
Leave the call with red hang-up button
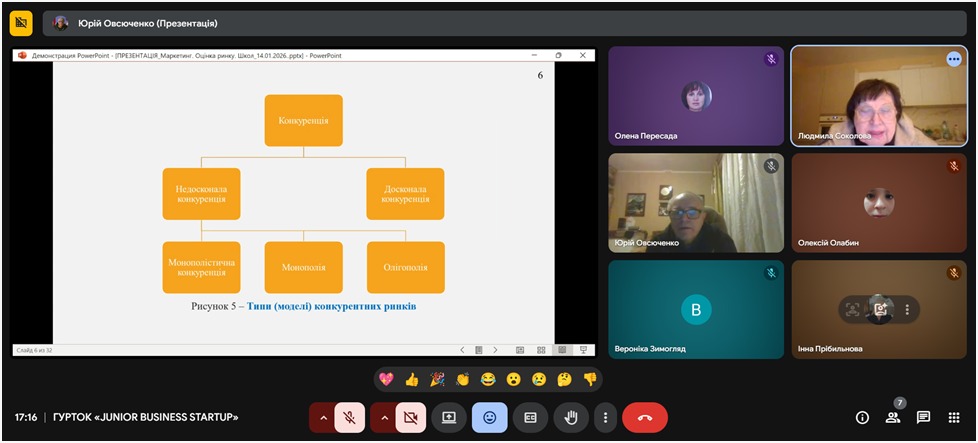(x=645, y=417)
